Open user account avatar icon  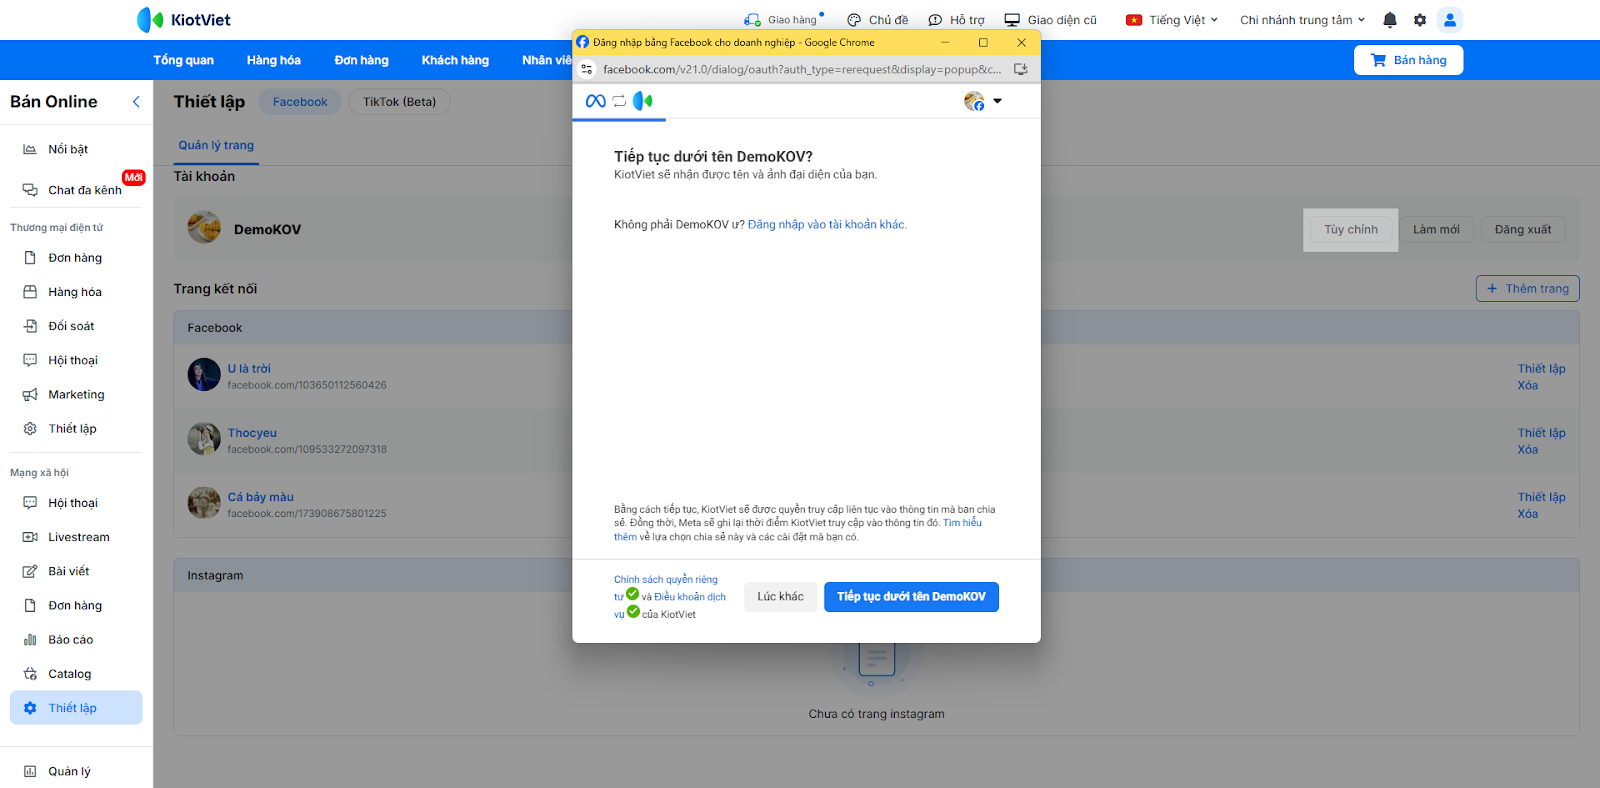pos(1449,20)
